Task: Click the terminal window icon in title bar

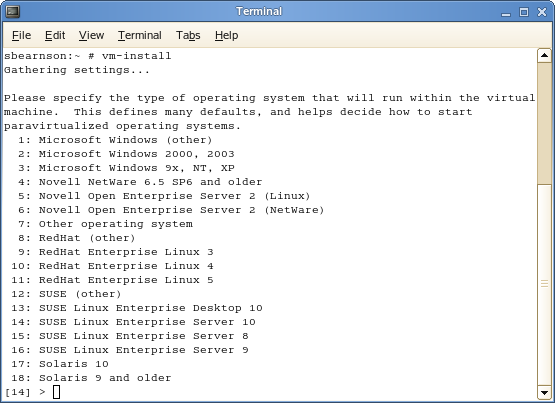Action: pyautogui.click(x=13, y=12)
